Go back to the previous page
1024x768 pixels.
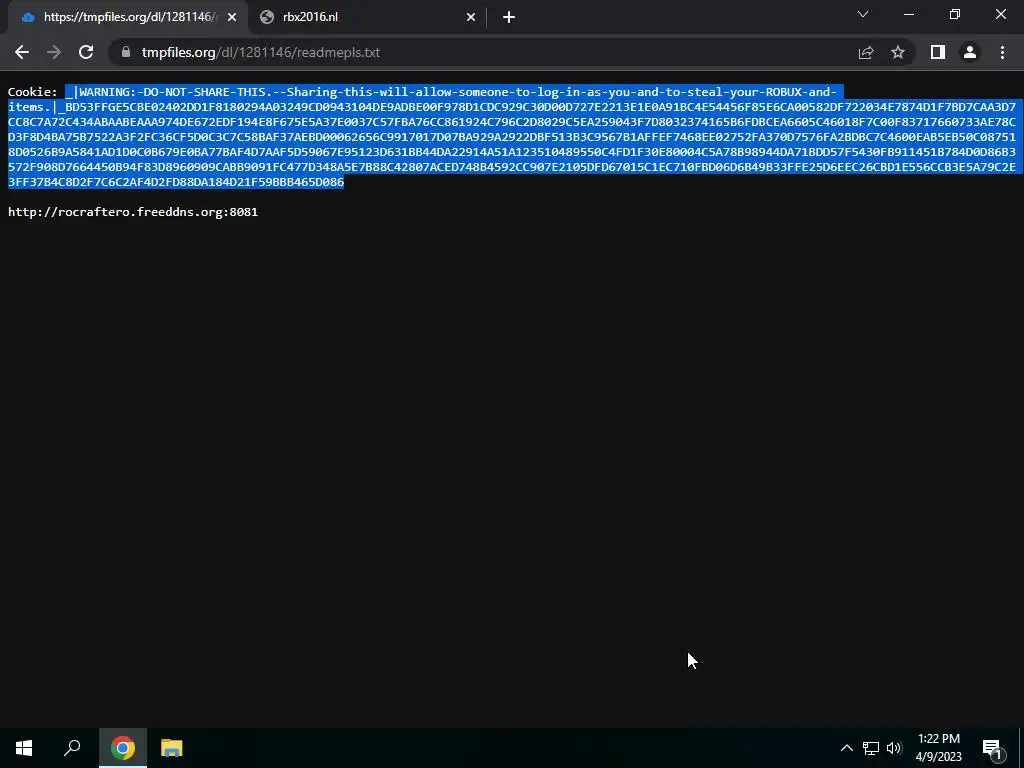(x=22, y=52)
